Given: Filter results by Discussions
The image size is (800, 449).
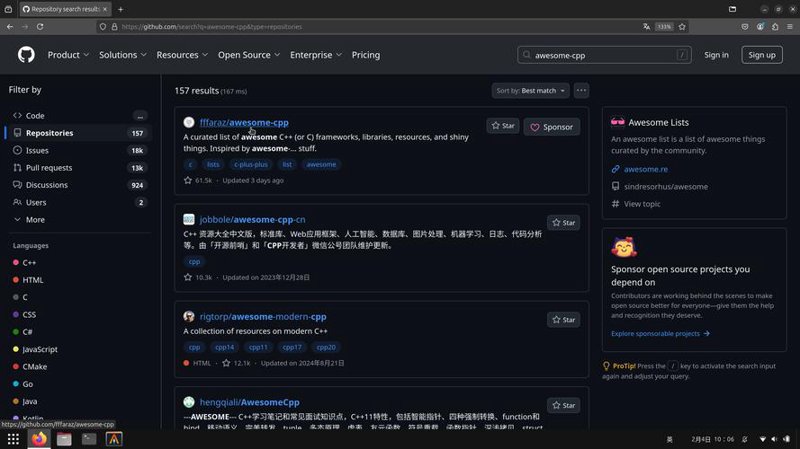Looking at the screenshot, I should (78, 185).
